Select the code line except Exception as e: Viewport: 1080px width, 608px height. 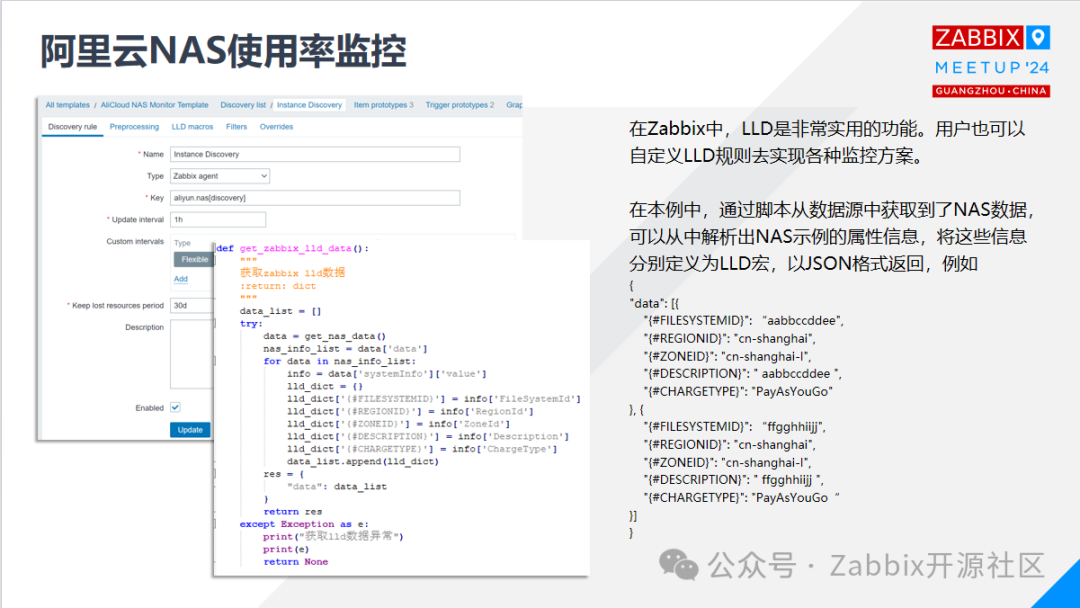(304, 524)
